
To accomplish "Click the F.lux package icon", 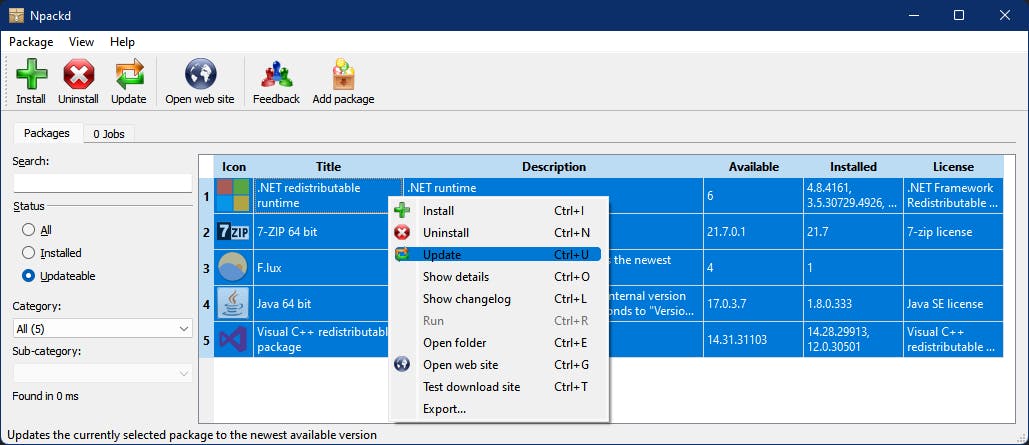I will point(234,268).
